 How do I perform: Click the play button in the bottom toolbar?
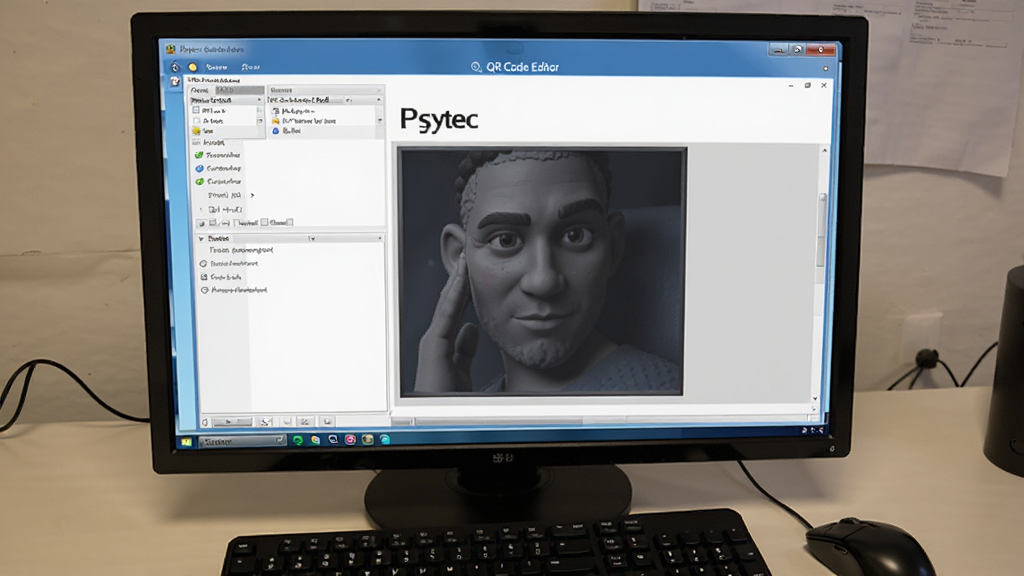pyautogui.click(x=232, y=422)
